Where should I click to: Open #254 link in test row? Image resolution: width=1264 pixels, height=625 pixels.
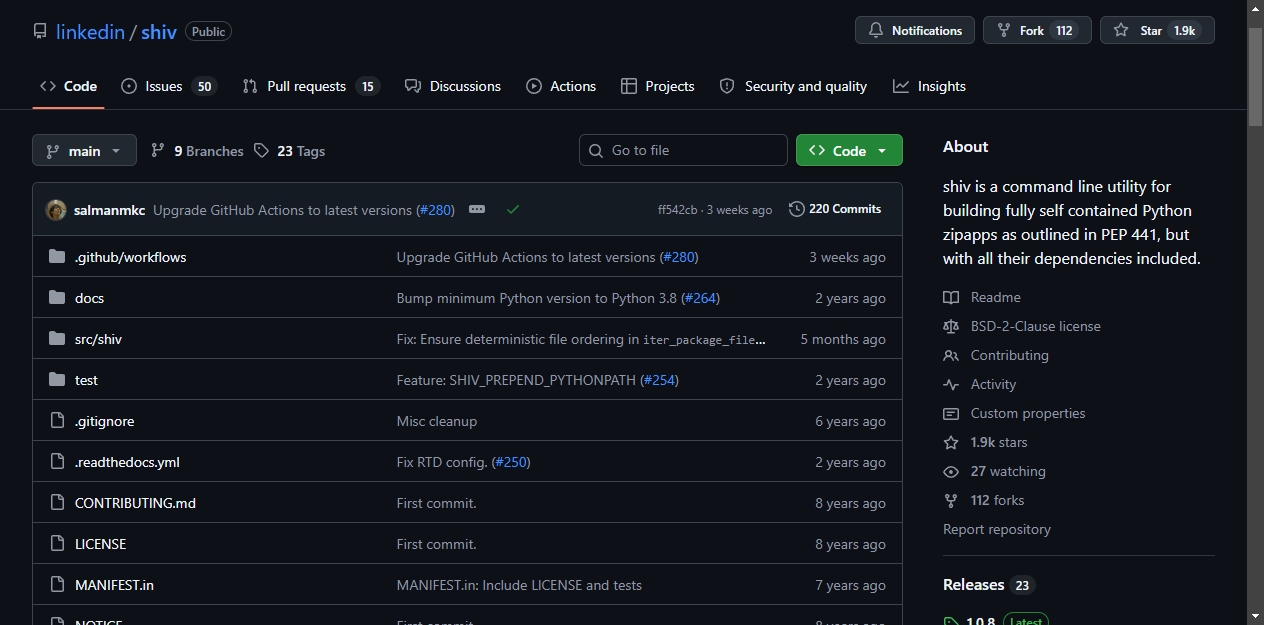tap(659, 380)
